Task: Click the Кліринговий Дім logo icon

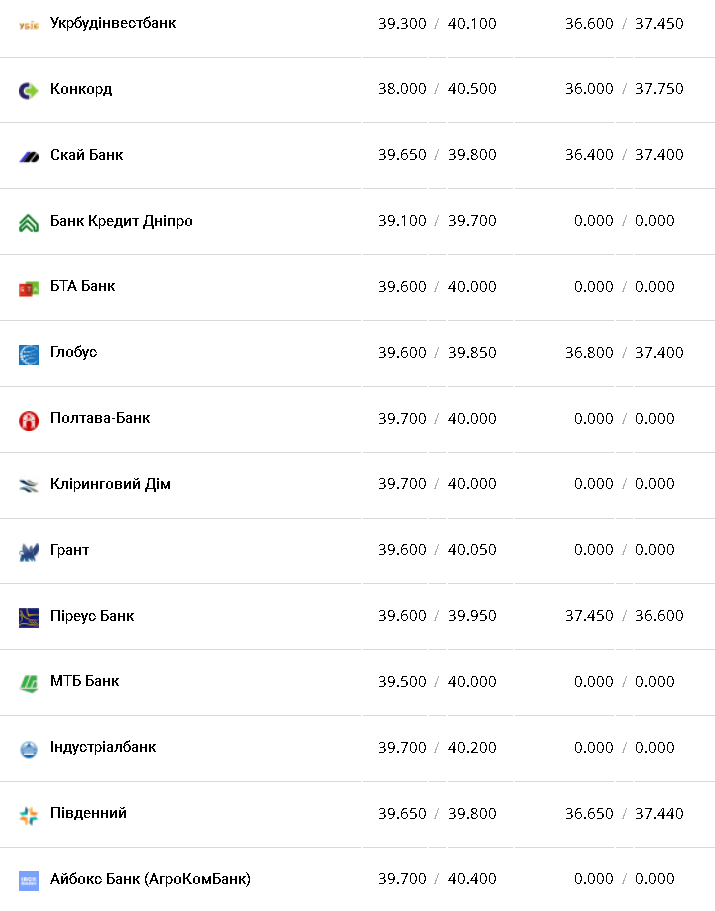Action: click(x=29, y=485)
